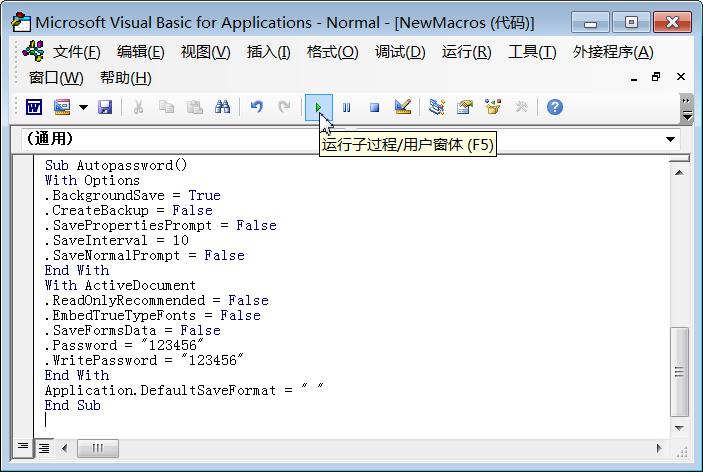Click the Break (pause) icon

[x=346, y=107]
